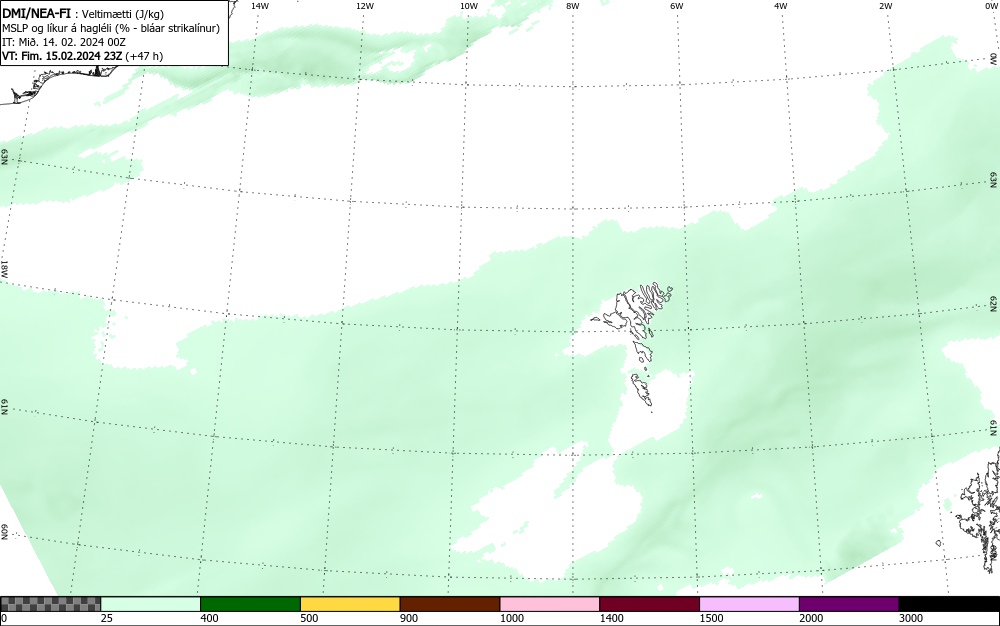The width and height of the screenshot is (1000, 626).
Task: Click the dark green 400-500 legend swatch
Action: coord(250,604)
